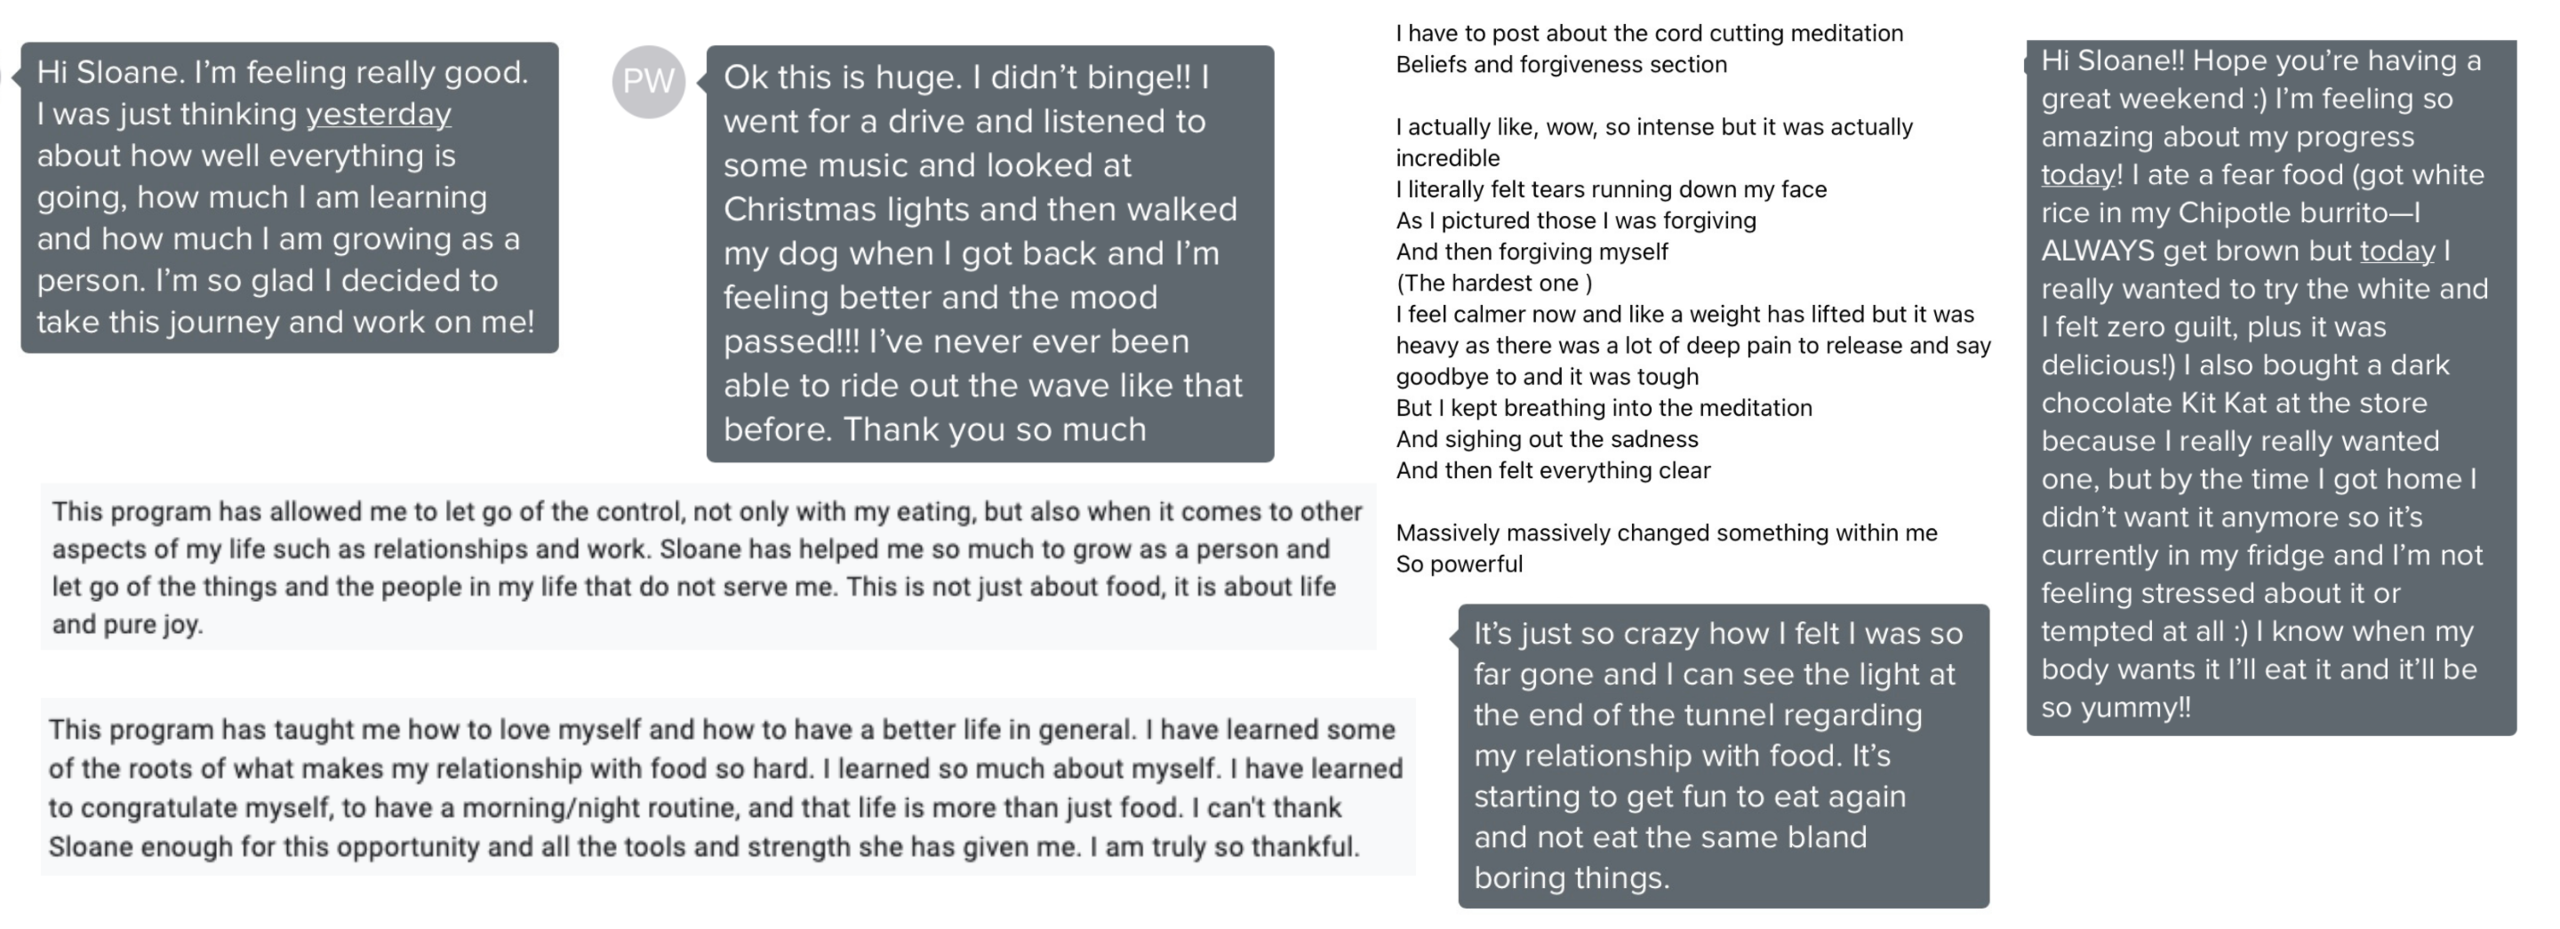Select the "Ok this is huge" message bubble
The image size is (2560, 929).
click(x=990, y=253)
